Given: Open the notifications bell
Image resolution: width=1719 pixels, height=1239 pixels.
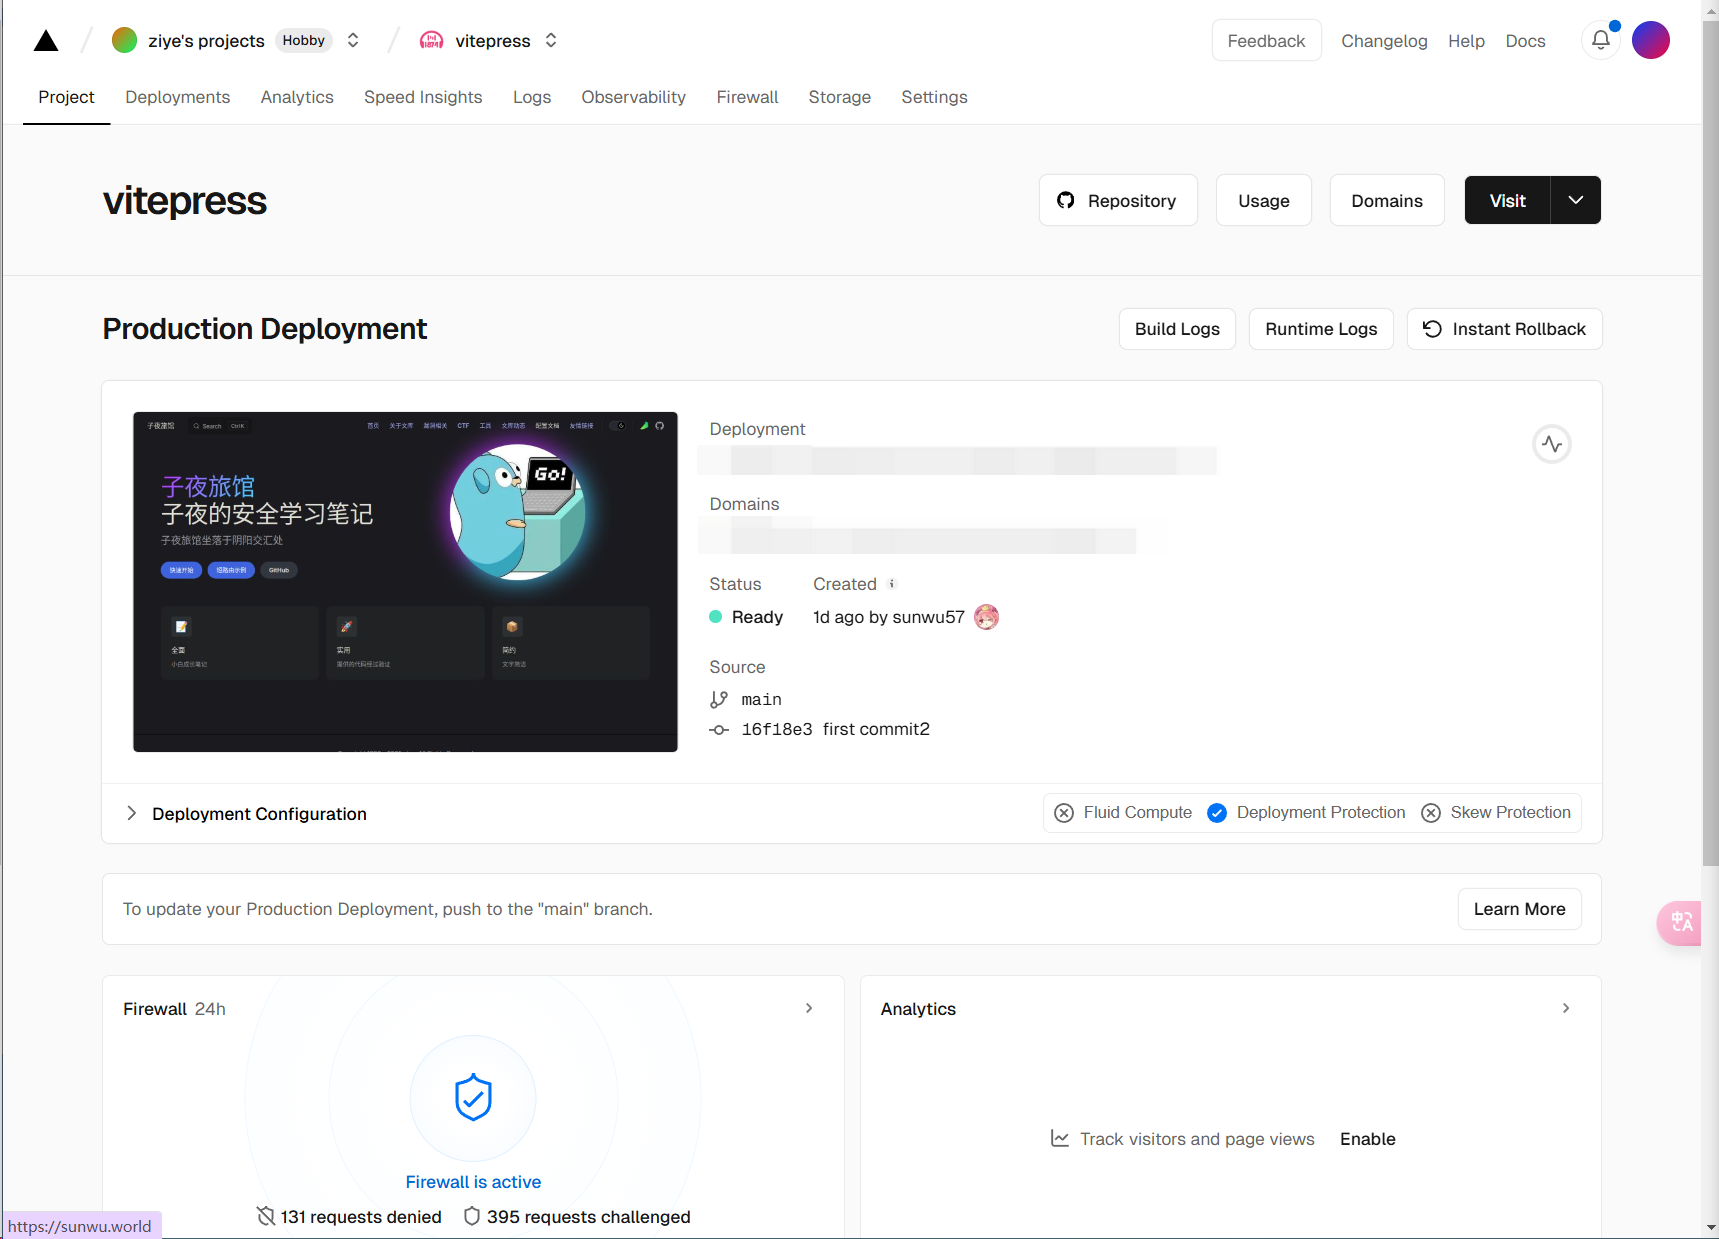Looking at the screenshot, I should pos(1601,40).
